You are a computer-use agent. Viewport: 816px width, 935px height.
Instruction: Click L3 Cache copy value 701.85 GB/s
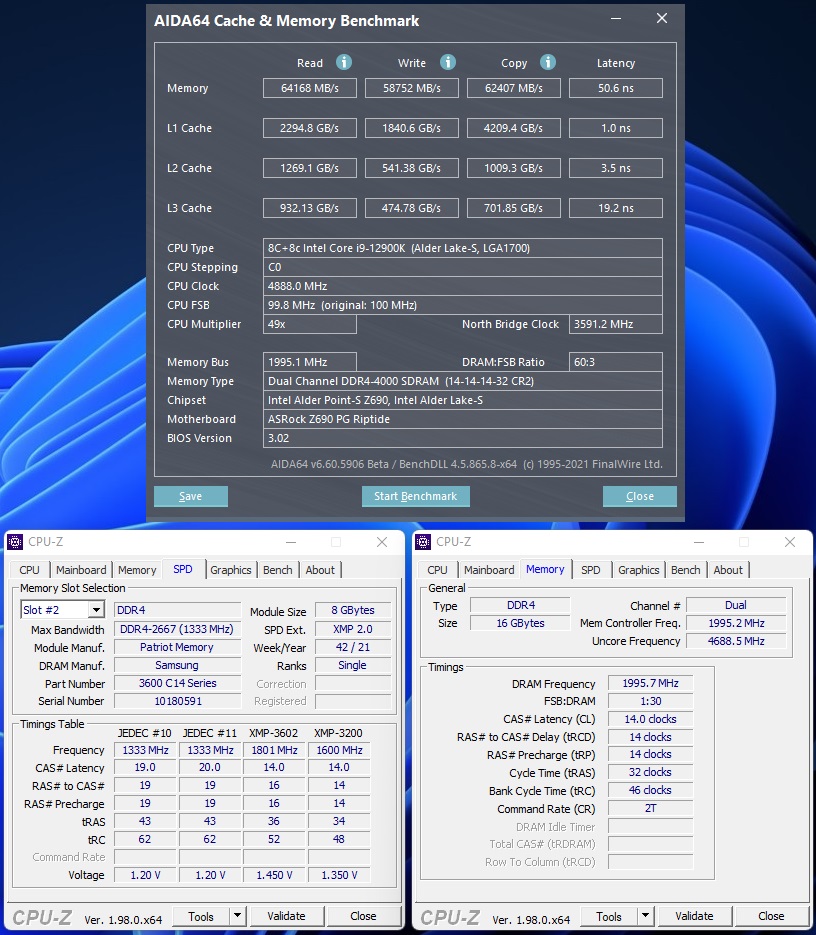click(514, 208)
